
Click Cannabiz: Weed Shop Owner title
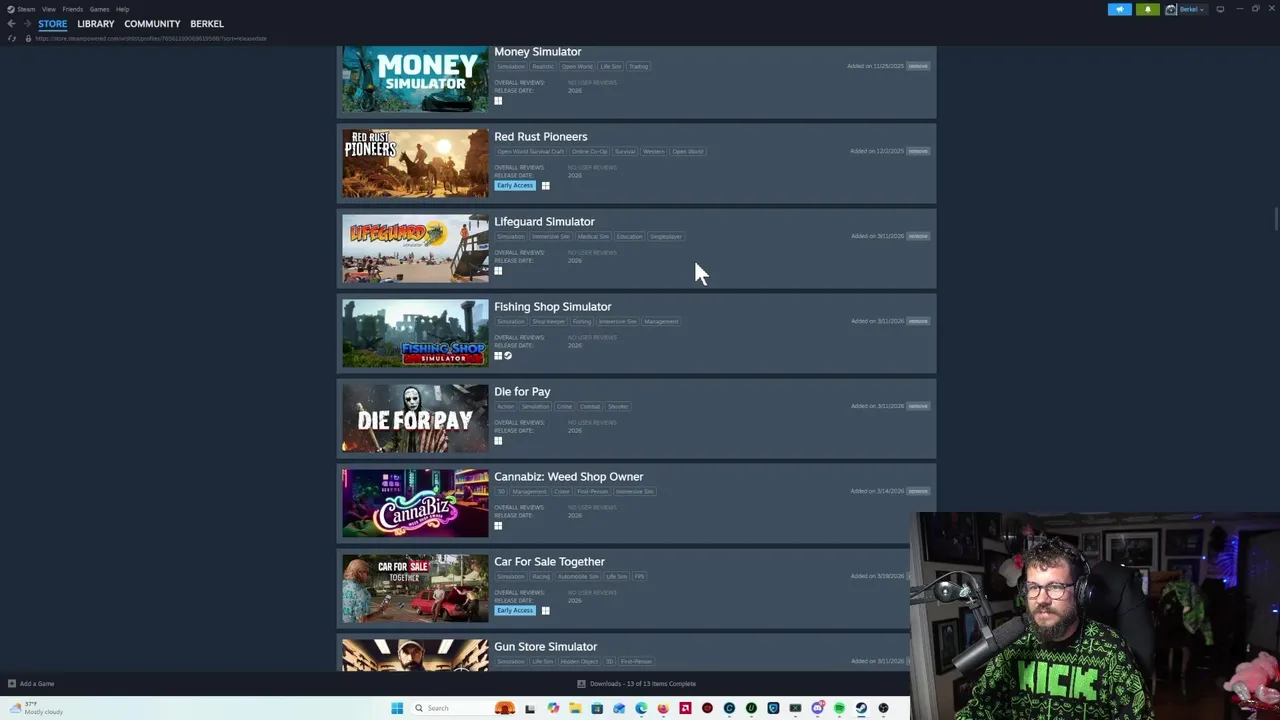[x=568, y=477]
